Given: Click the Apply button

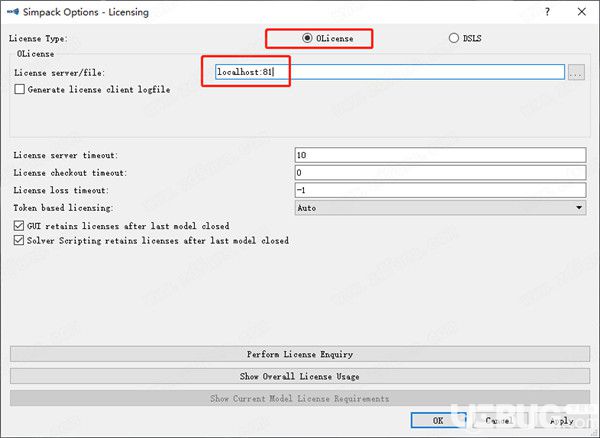Looking at the screenshot, I should [x=561, y=421].
